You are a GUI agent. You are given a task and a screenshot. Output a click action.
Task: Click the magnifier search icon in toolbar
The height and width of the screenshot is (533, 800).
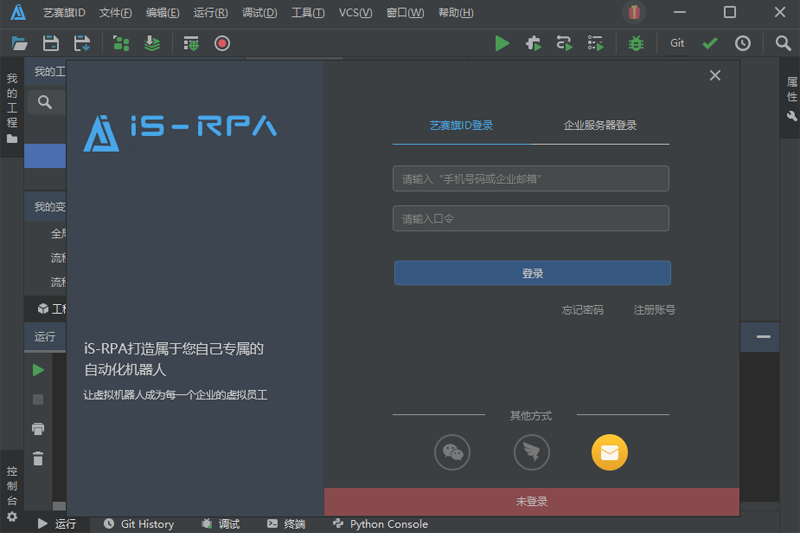pos(783,43)
